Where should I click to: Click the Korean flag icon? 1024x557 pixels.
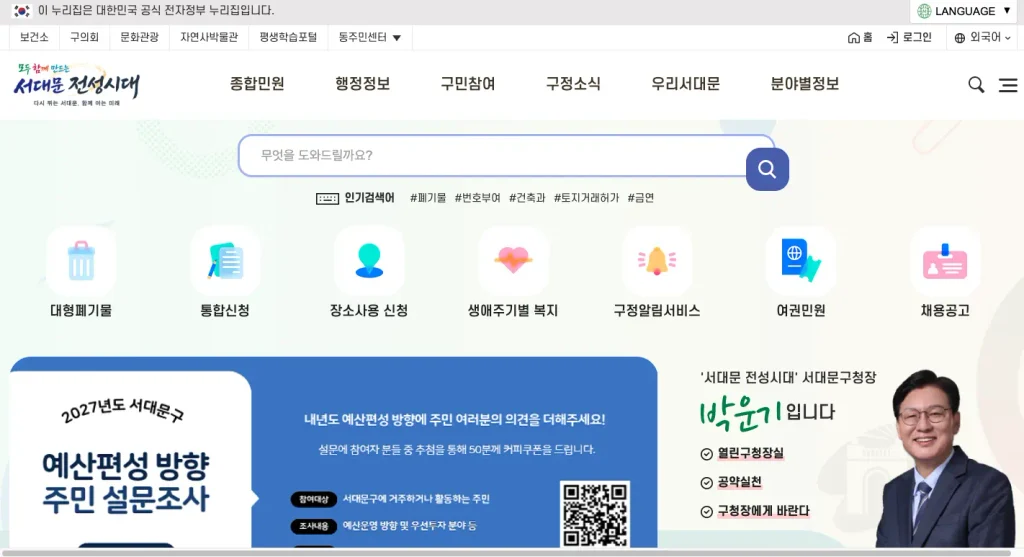[22, 10]
